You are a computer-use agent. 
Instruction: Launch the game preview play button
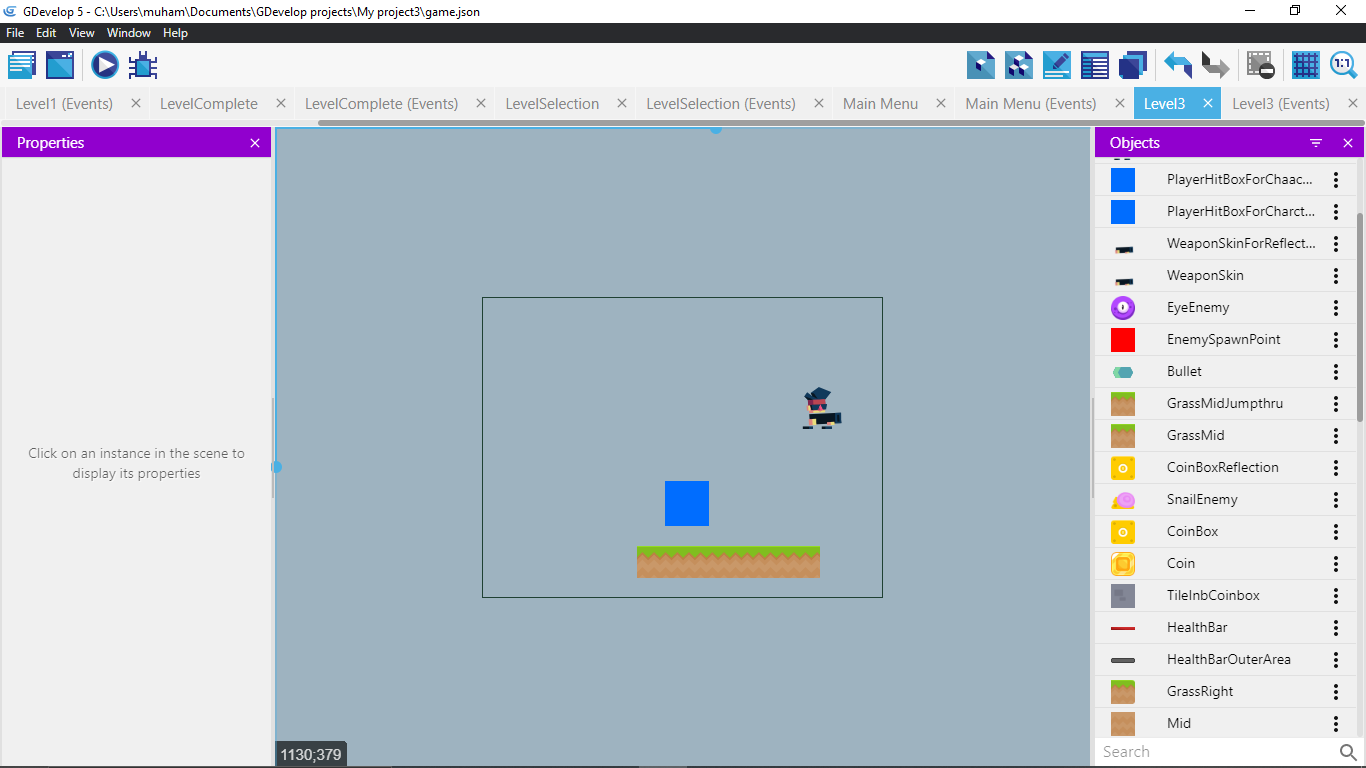[105, 65]
